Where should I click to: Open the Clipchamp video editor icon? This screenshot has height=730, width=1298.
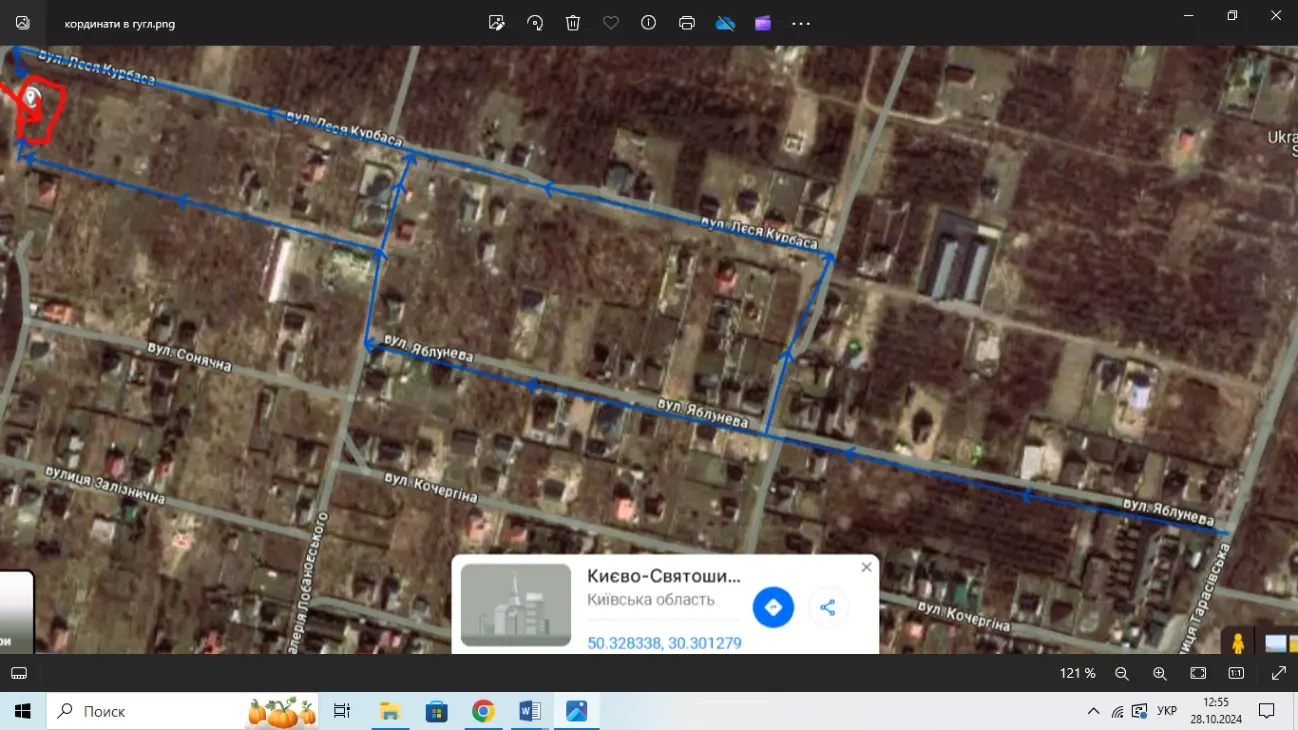763,23
